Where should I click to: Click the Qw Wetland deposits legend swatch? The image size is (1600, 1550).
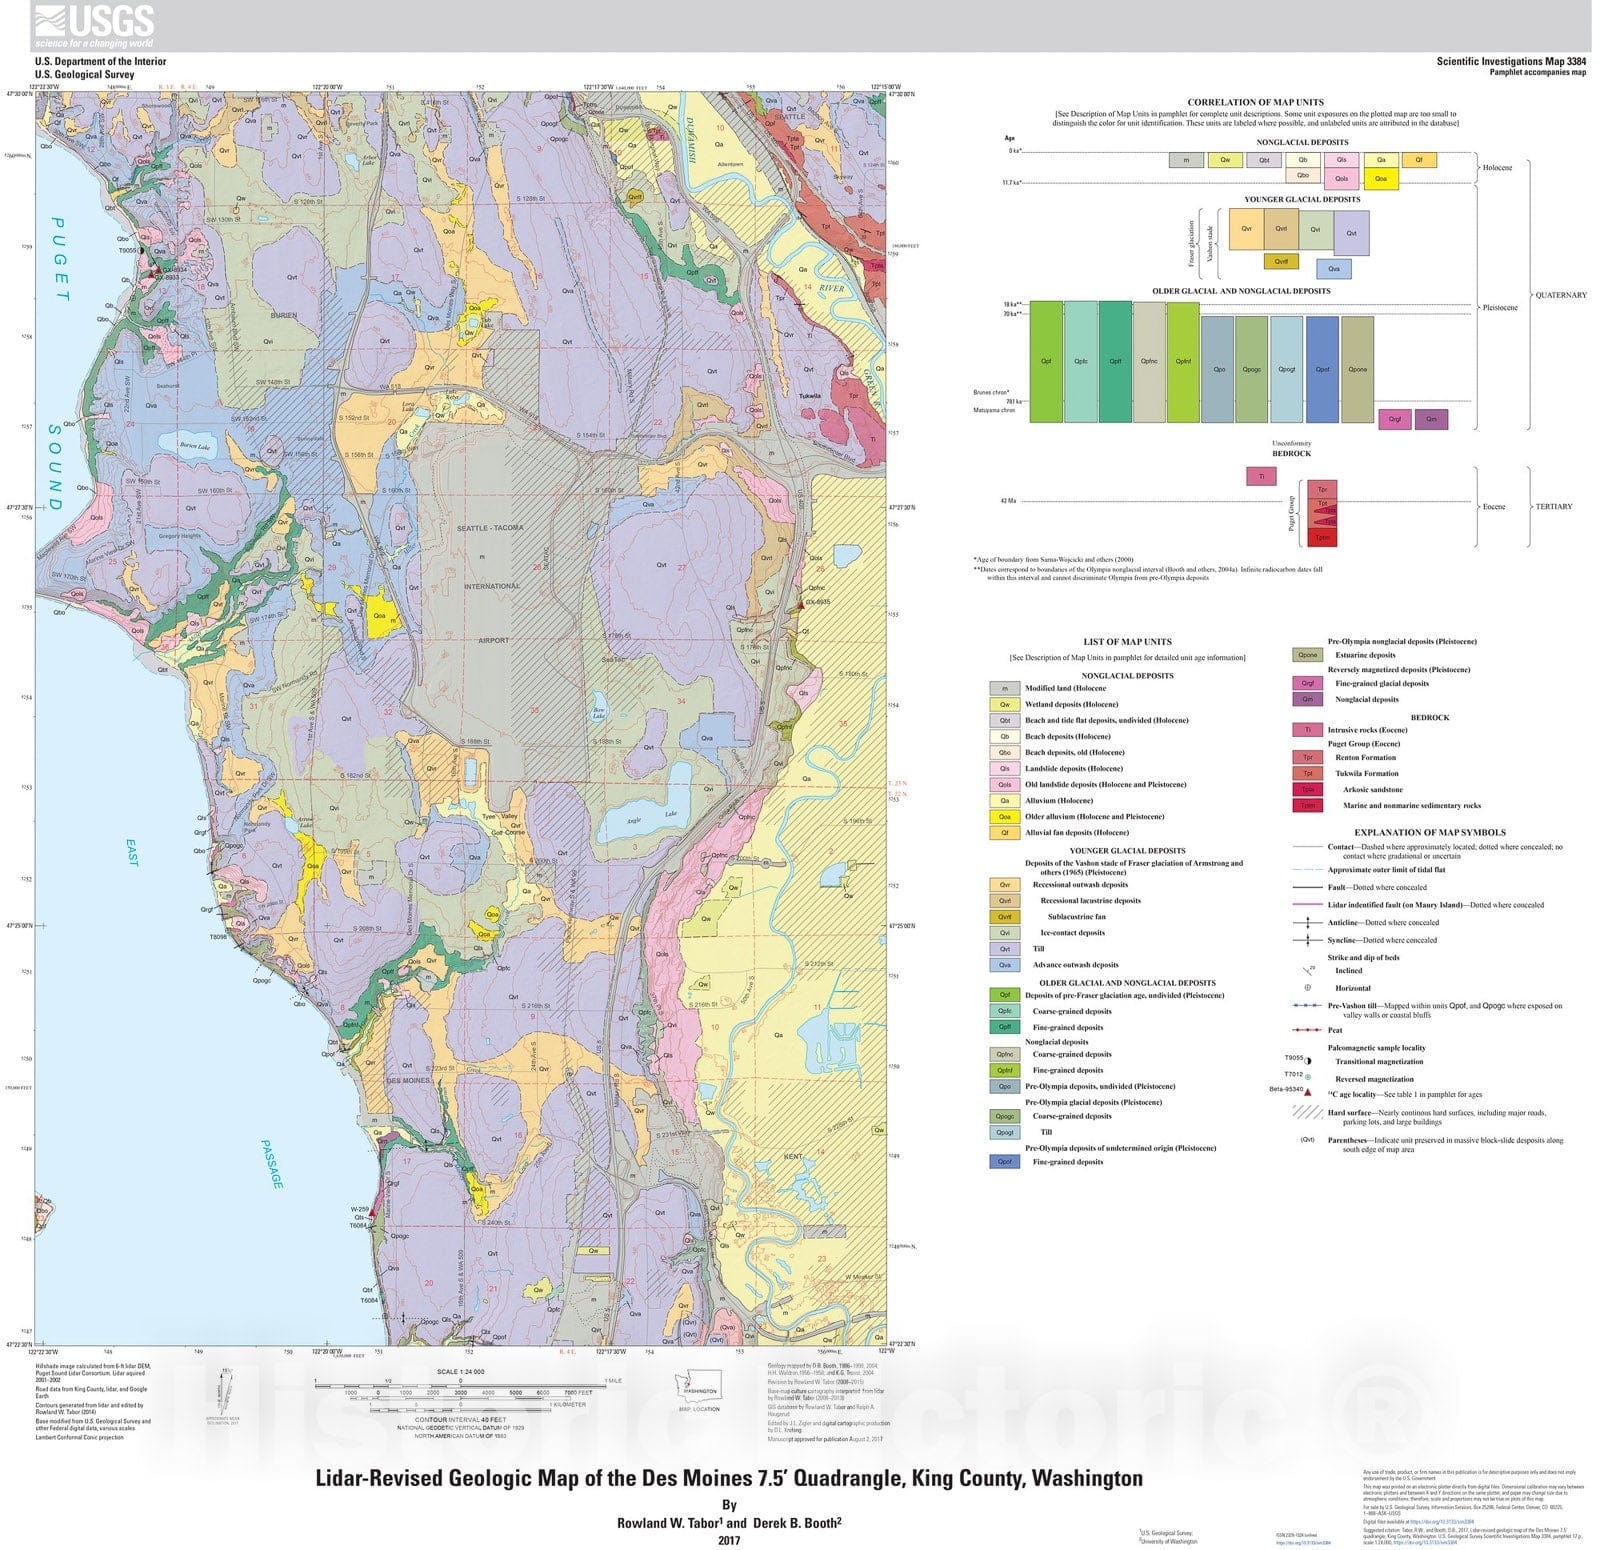coord(1004,704)
